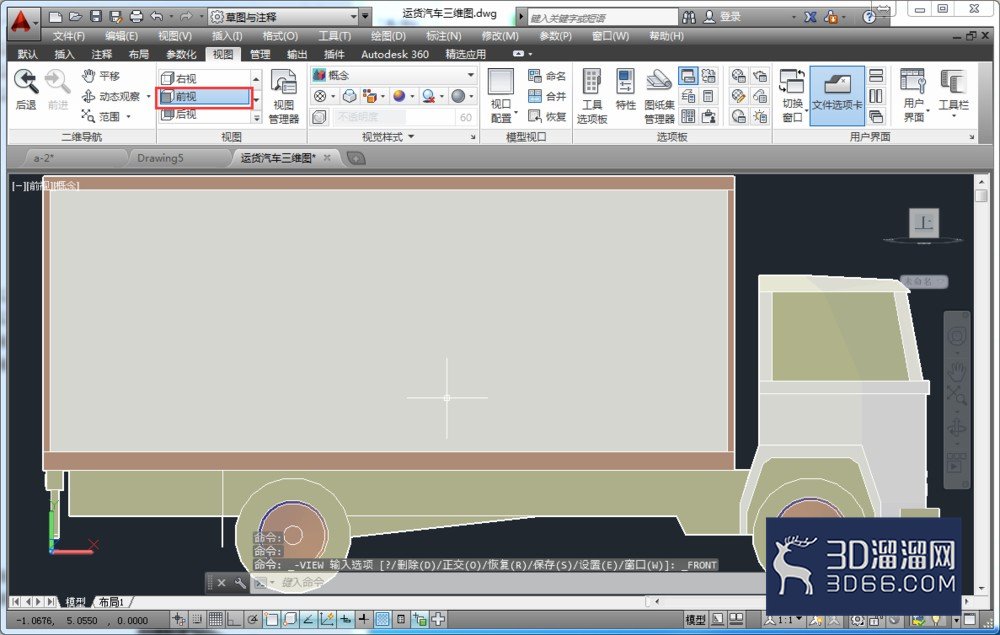Click the 范围 zoom extents tool
The width and height of the screenshot is (1000, 635).
(x=89, y=116)
